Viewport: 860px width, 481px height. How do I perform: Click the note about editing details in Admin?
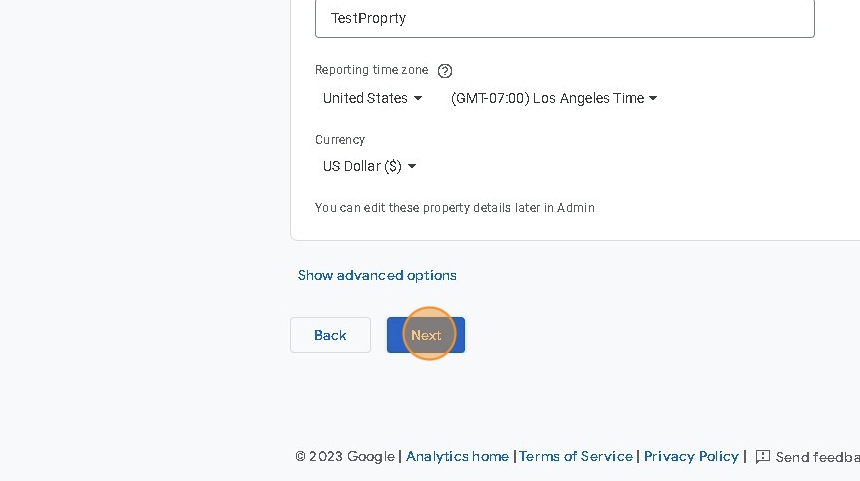coord(455,208)
